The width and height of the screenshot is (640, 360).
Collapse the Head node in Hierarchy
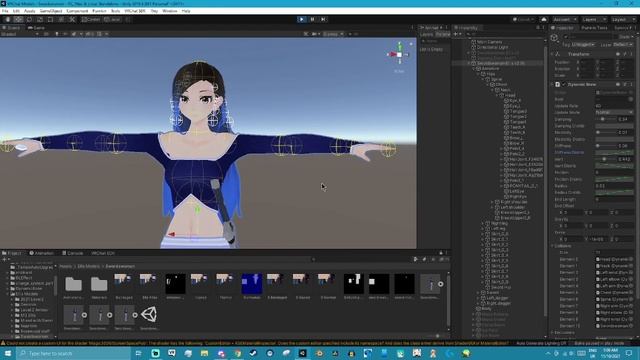pos(498,95)
